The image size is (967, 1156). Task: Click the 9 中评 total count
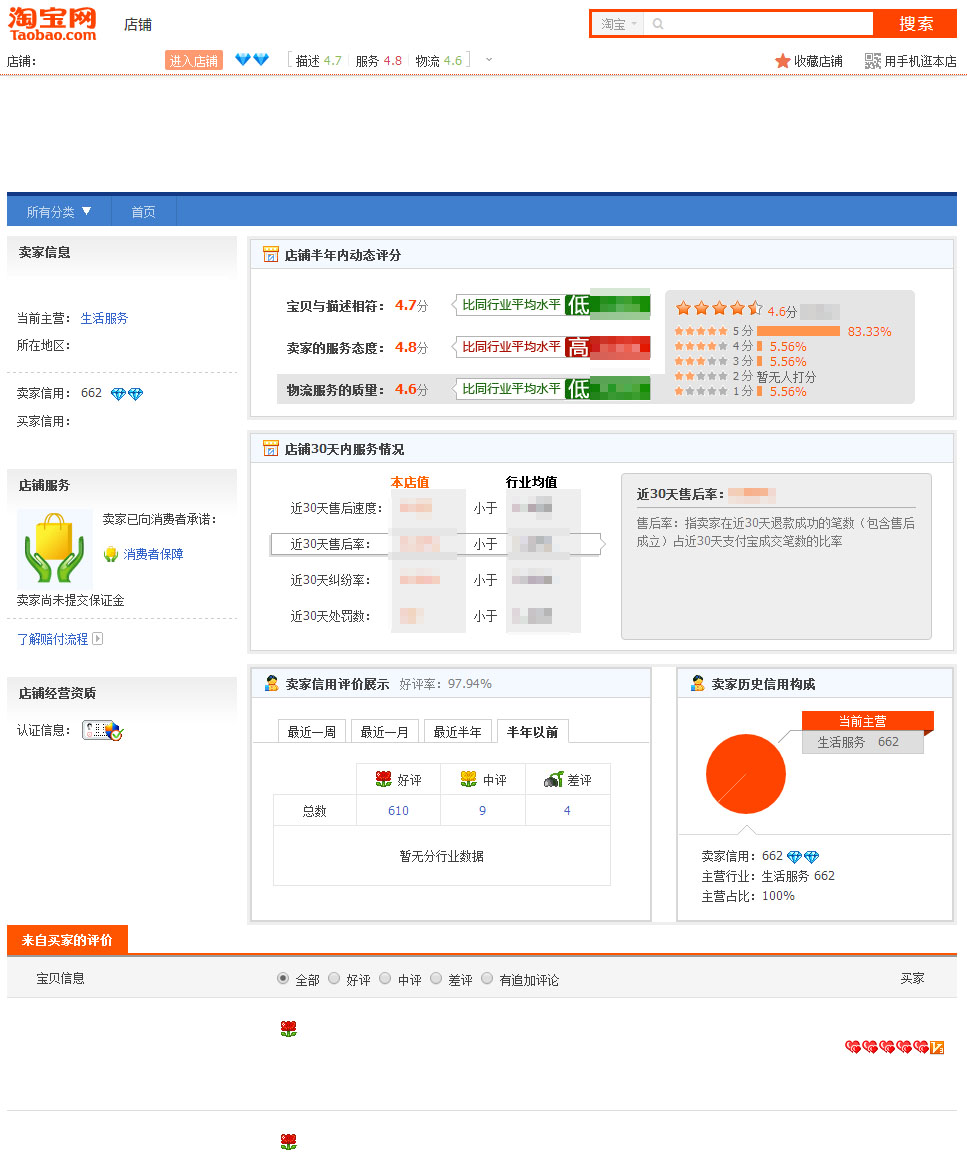pos(483,810)
